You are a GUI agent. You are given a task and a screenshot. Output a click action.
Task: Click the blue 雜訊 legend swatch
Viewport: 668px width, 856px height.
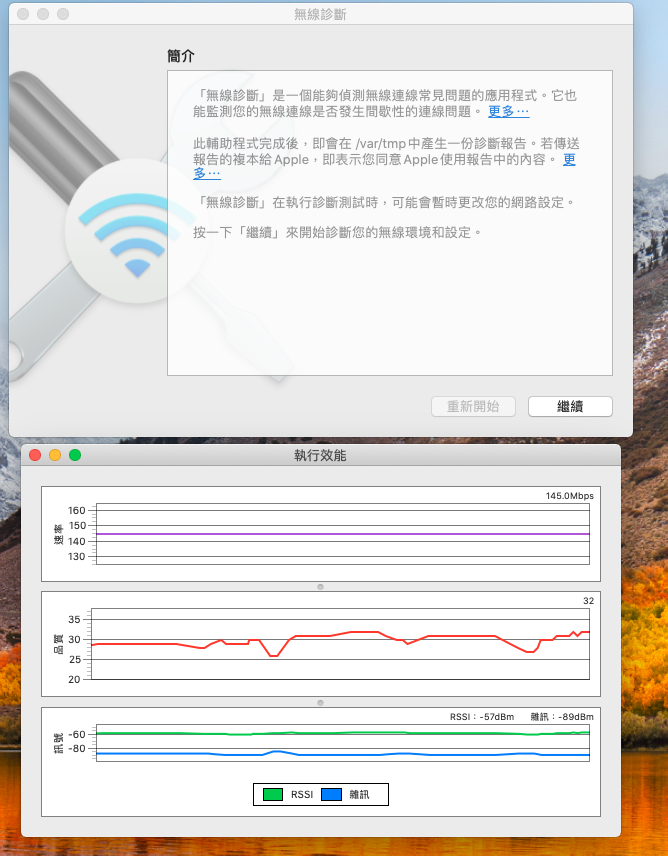click(x=331, y=794)
